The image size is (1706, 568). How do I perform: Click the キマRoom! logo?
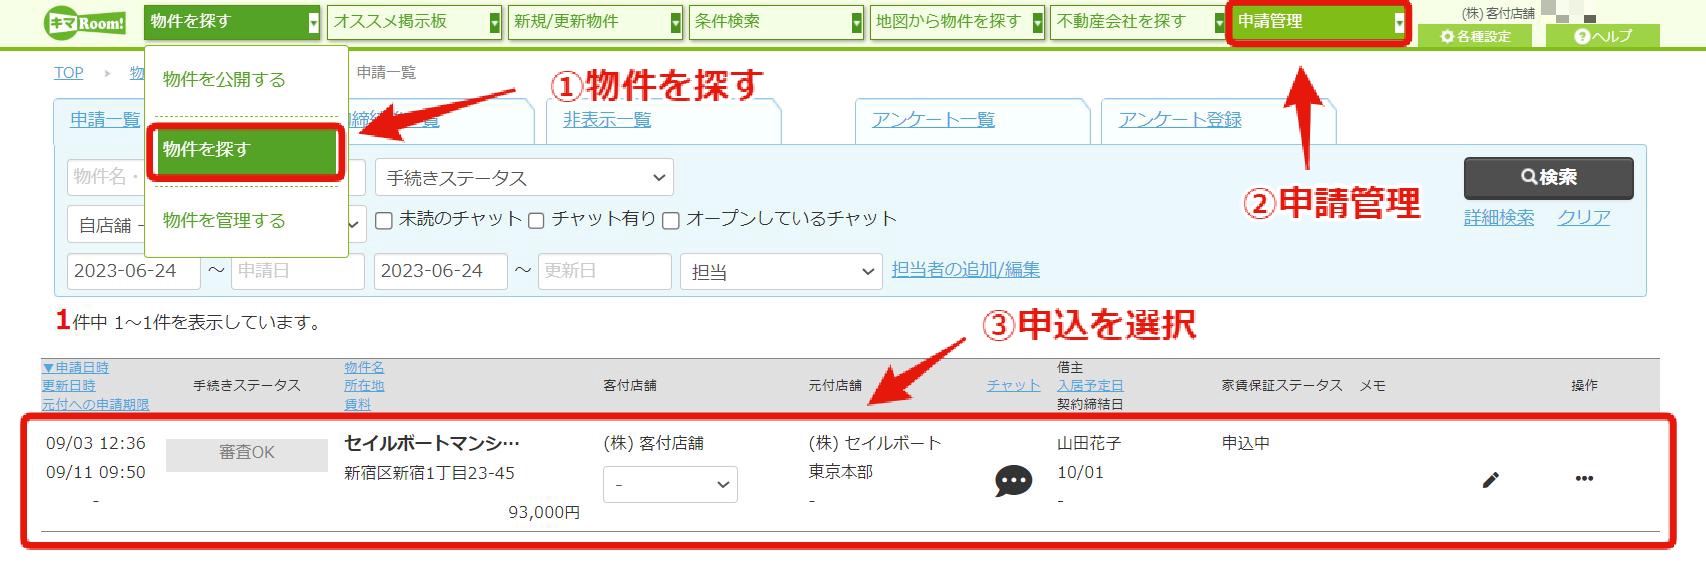(x=85, y=22)
